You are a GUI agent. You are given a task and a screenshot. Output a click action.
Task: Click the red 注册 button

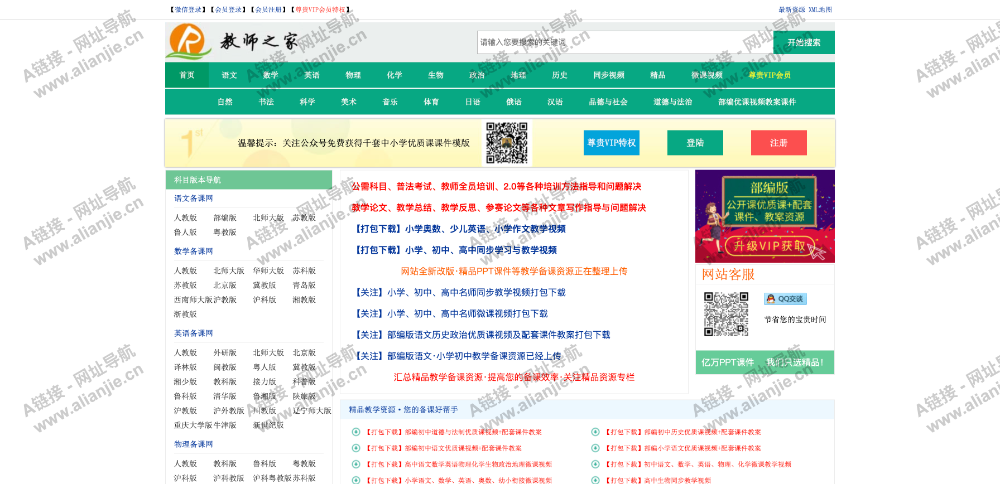[x=779, y=143]
